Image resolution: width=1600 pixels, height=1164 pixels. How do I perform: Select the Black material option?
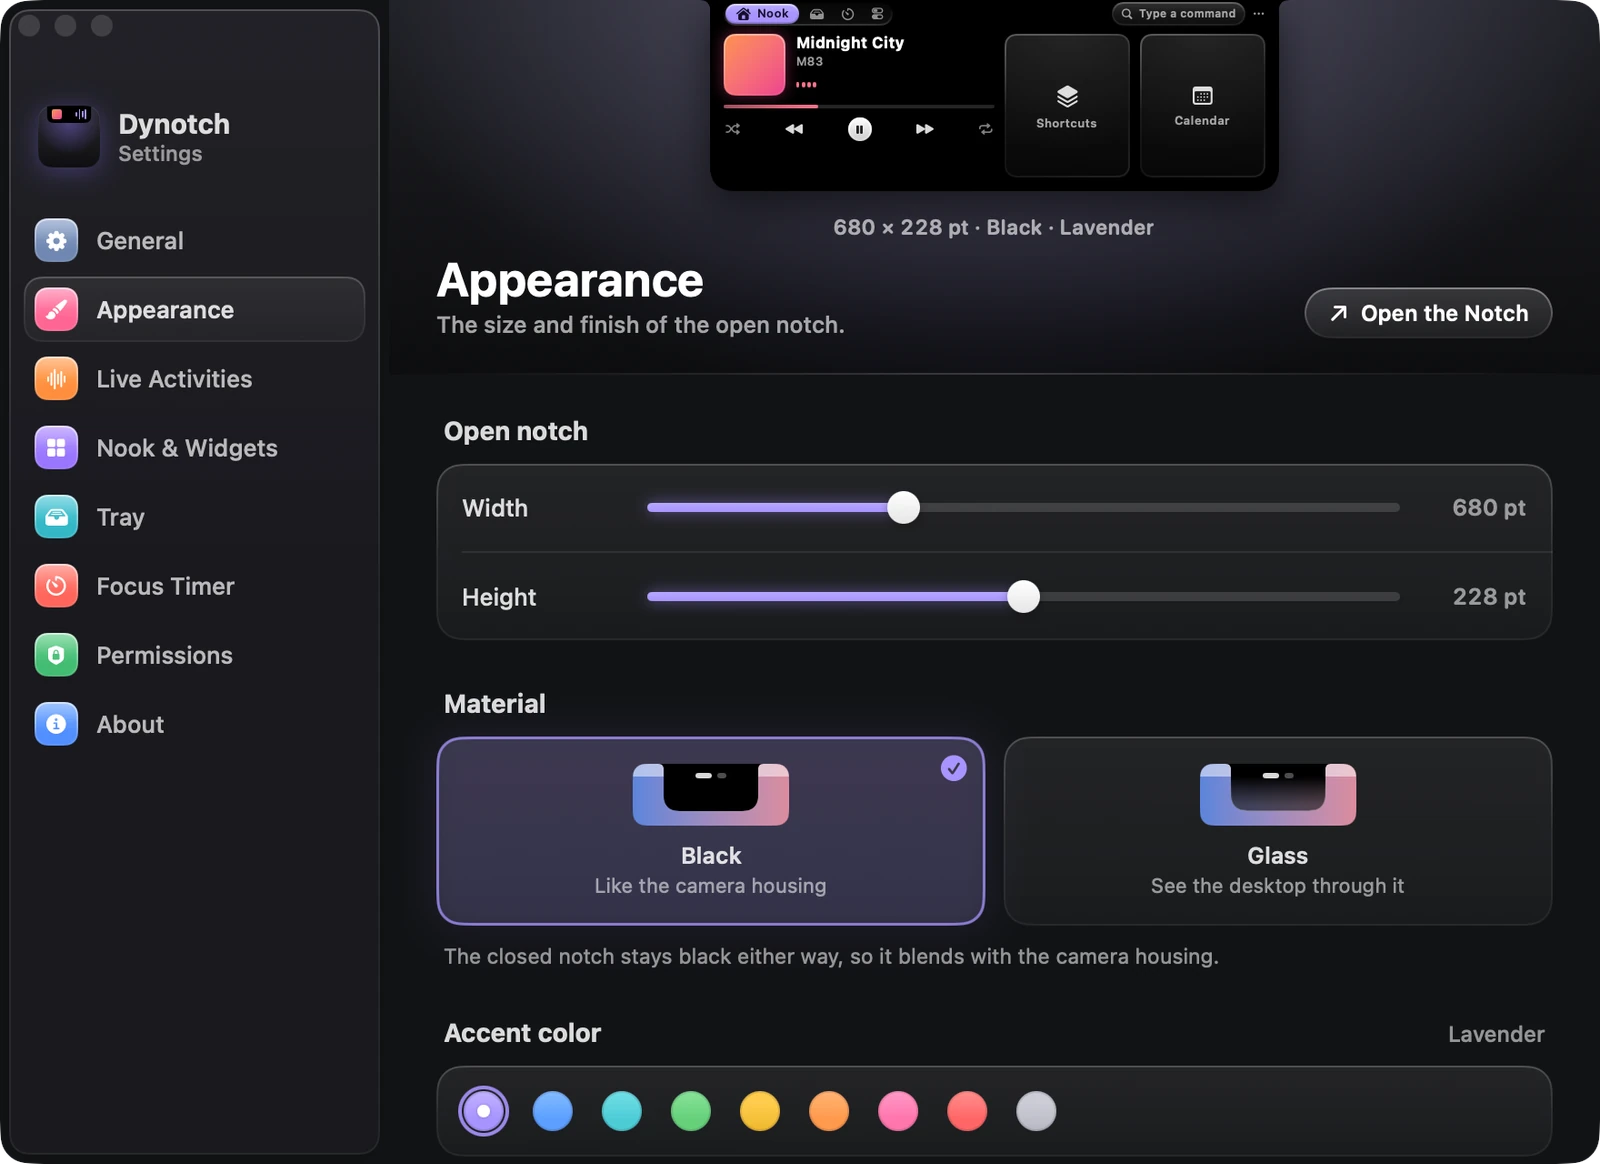pyautogui.click(x=711, y=831)
